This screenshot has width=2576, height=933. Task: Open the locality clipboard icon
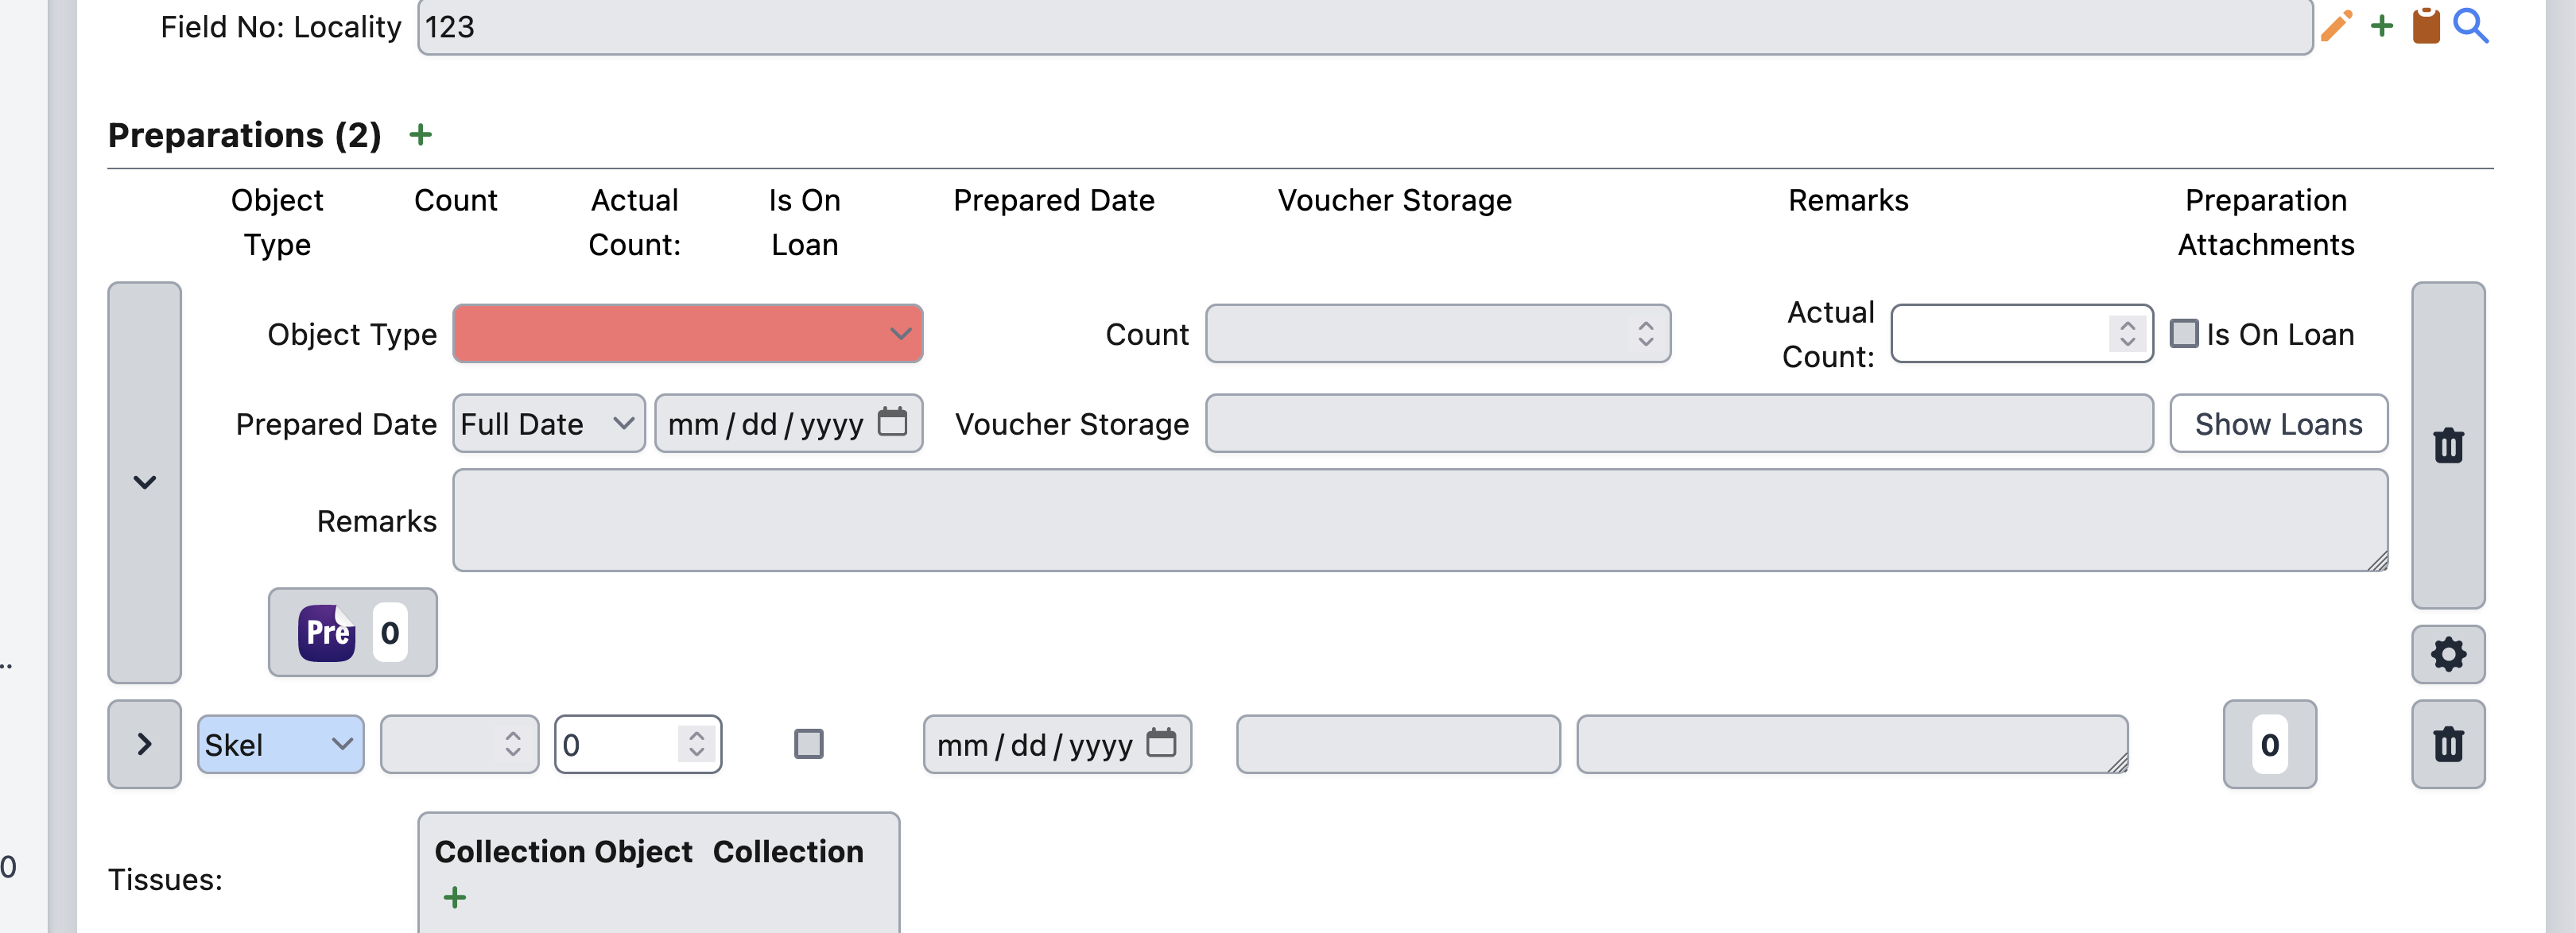2428,26
